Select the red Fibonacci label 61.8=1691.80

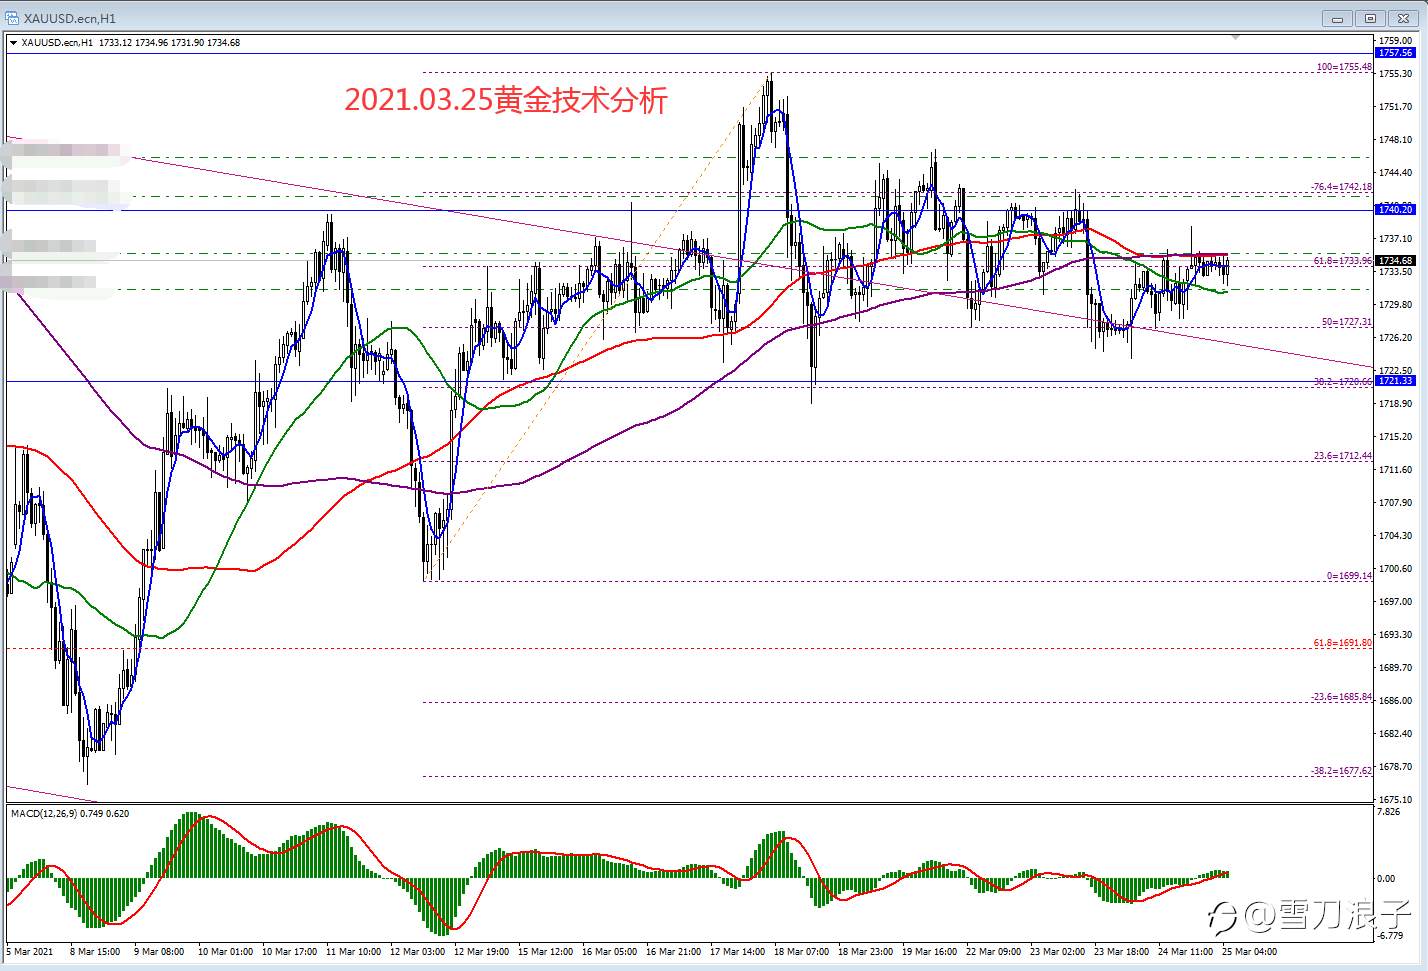click(1343, 643)
